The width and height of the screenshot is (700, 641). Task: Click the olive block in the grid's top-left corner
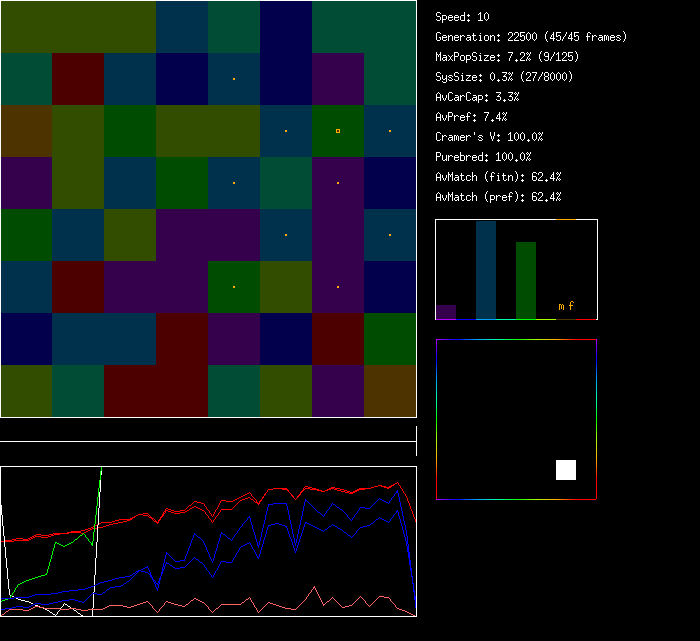click(78, 27)
